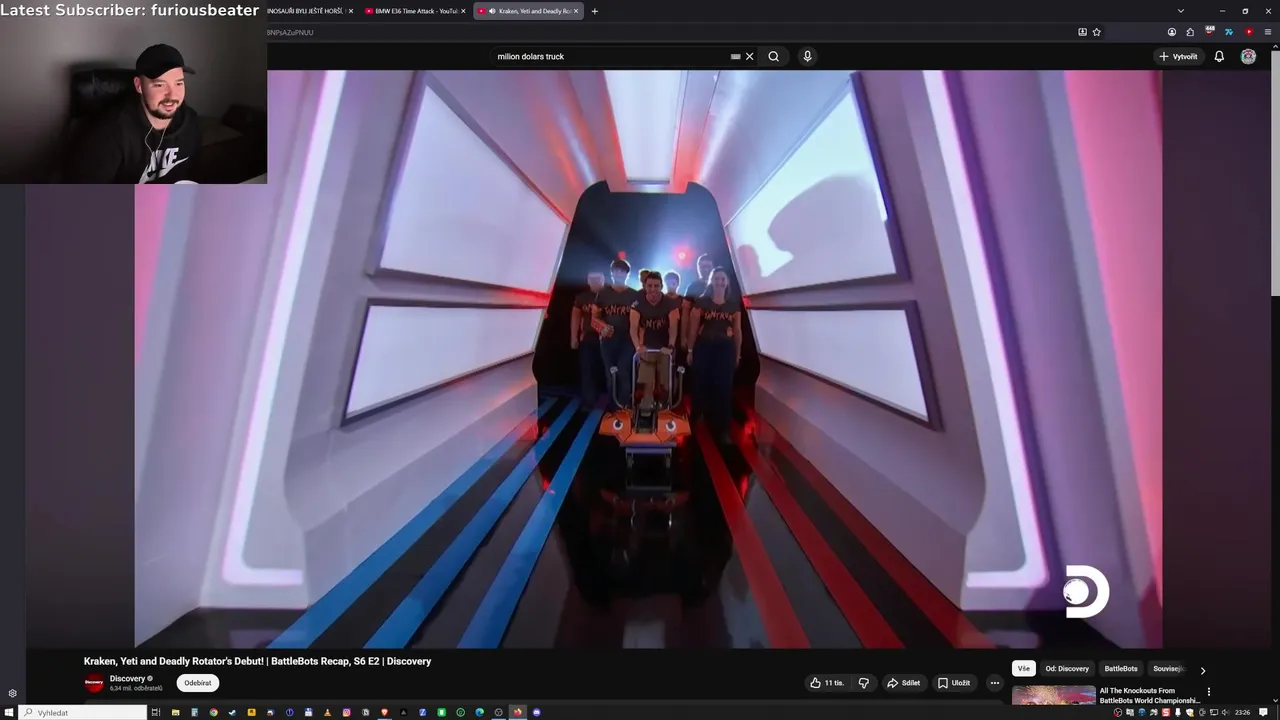Open Task View on the taskbar
Image resolution: width=1280 pixels, height=720 pixels.
point(156,712)
